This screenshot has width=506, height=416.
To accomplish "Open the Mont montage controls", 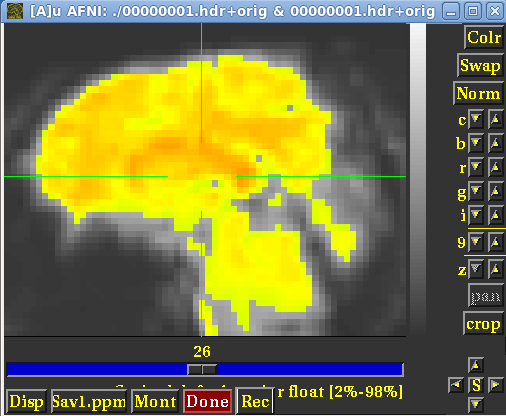I will [x=155, y=401].
